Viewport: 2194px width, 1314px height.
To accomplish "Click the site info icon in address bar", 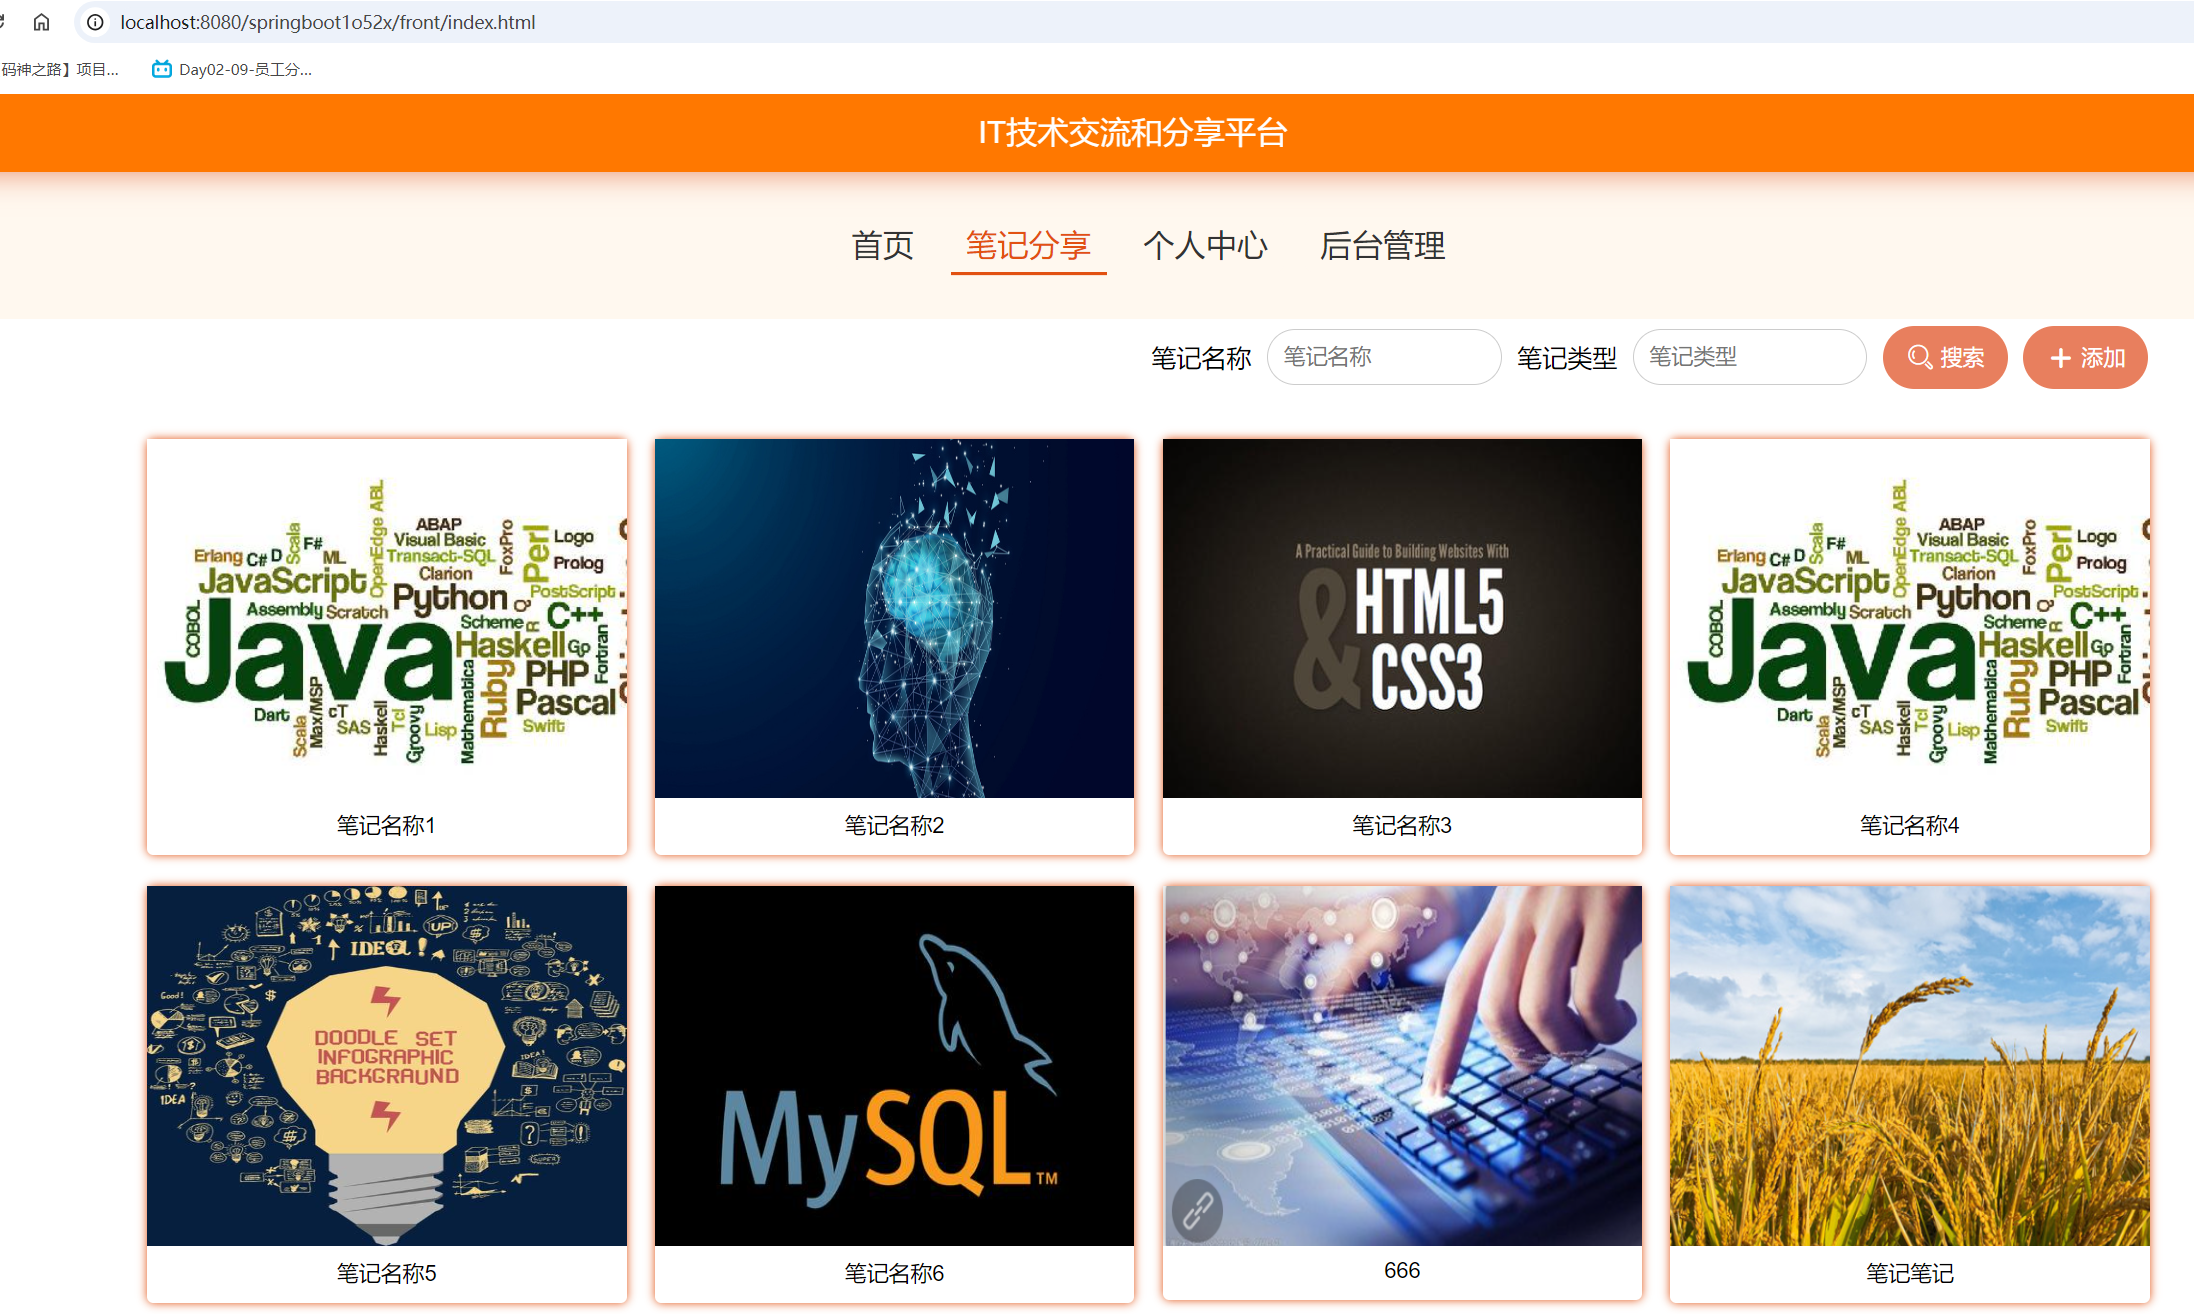I will tap(95, 22).
